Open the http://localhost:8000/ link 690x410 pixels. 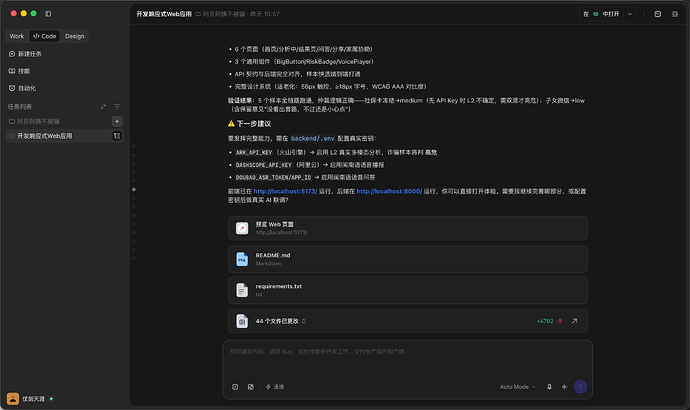[x=389, y=191]
